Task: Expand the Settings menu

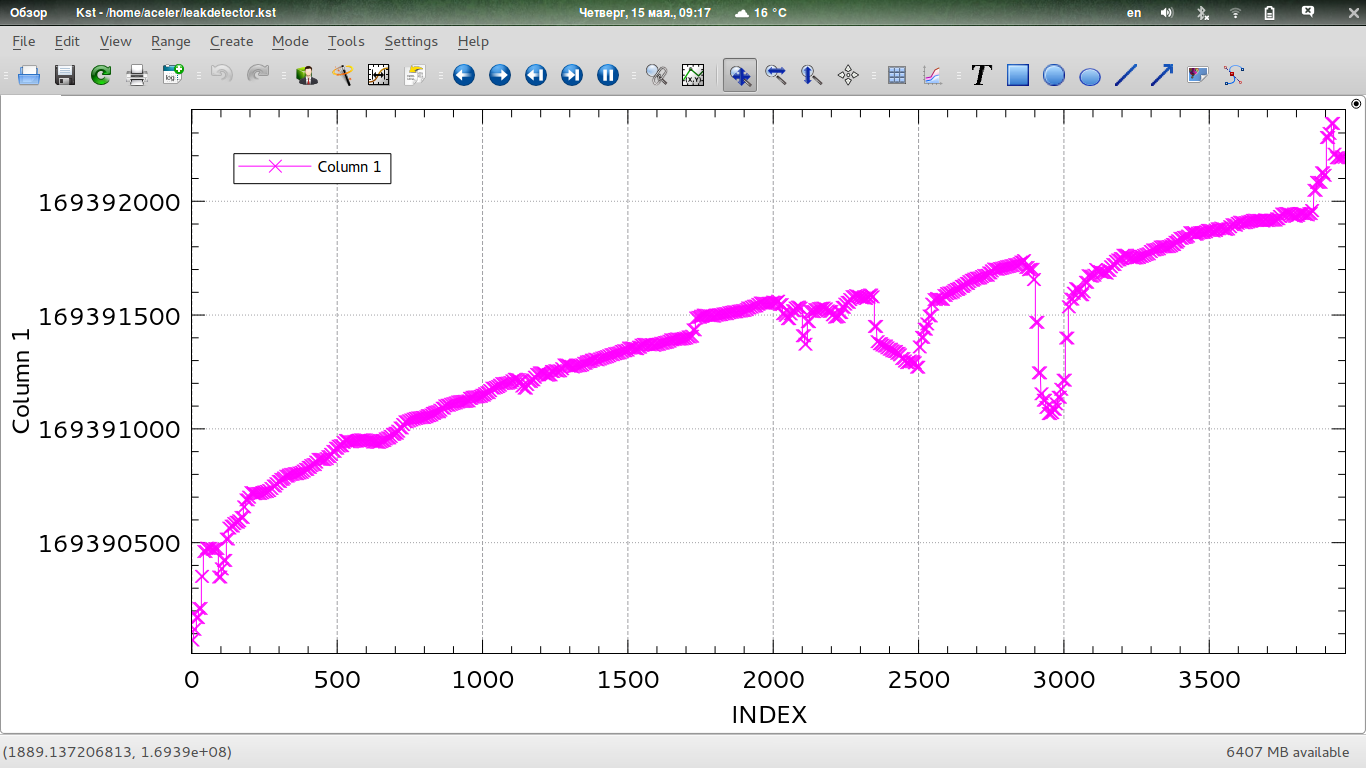Action: 411,41
